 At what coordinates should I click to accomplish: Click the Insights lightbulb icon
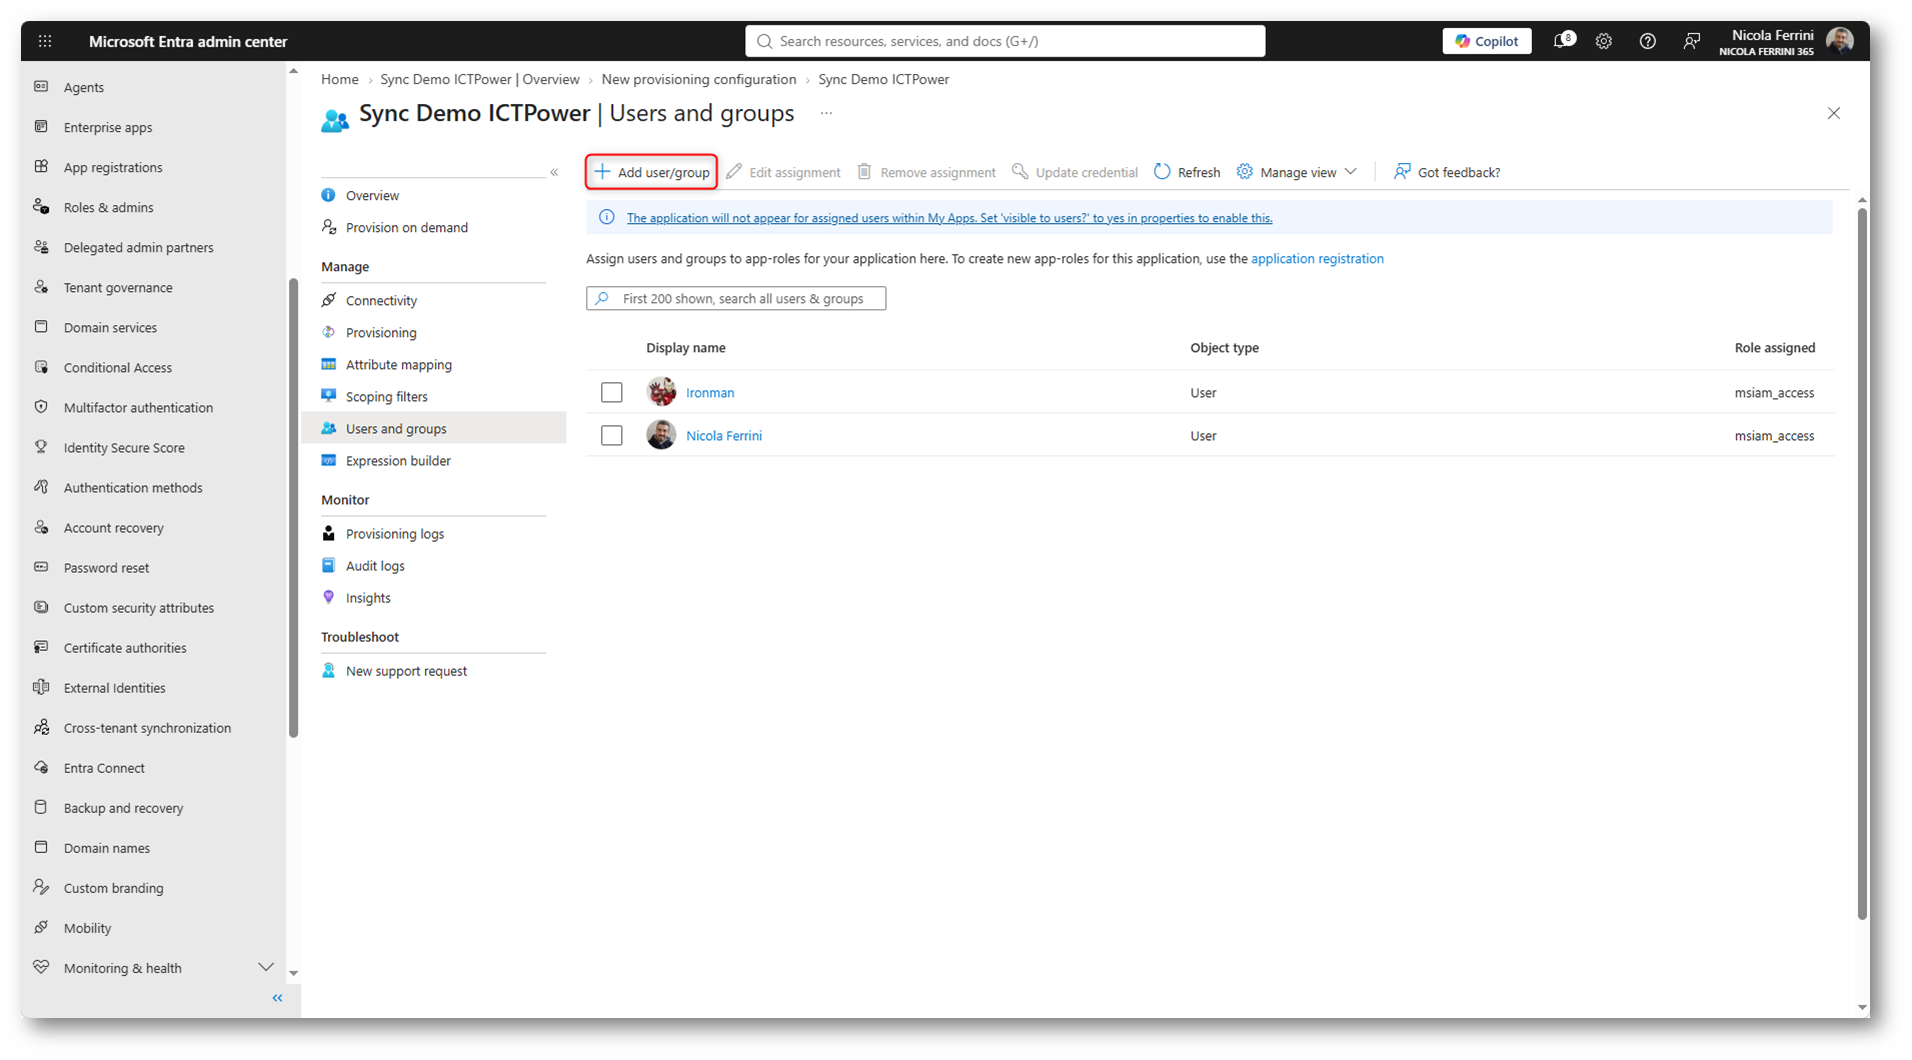[329, 597]
